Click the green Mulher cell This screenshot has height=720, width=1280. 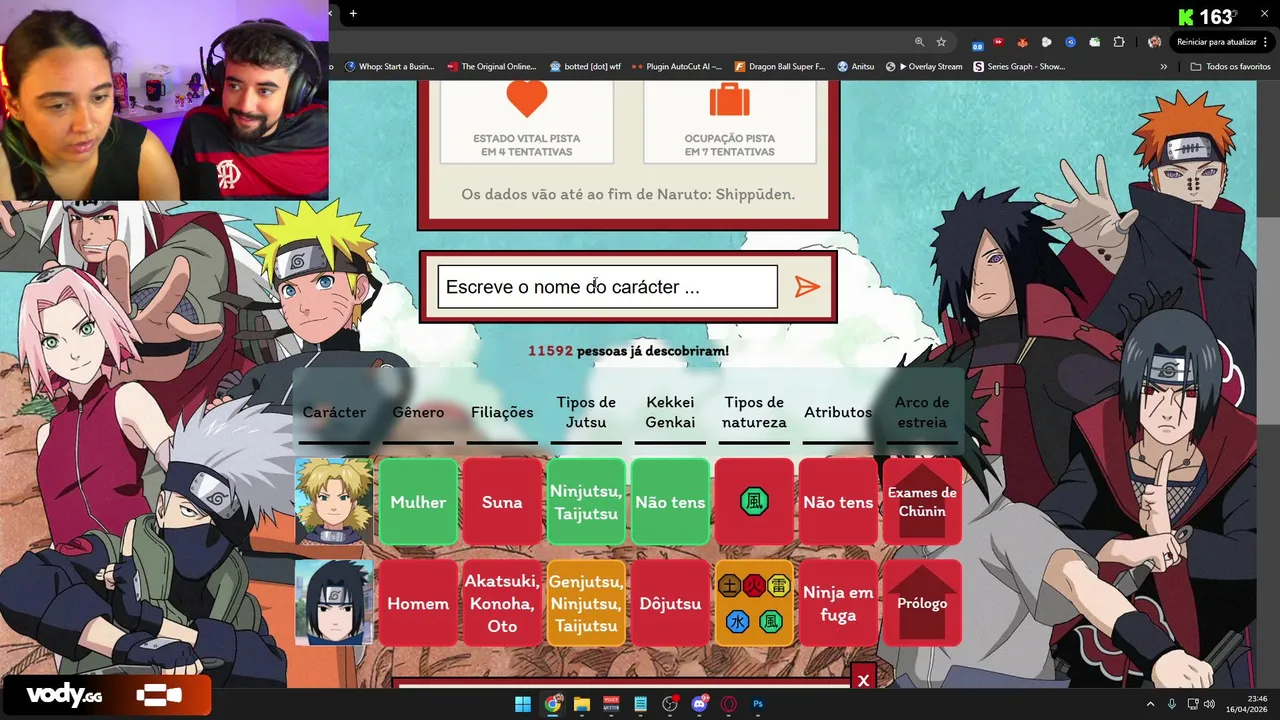[x=418, y=502]
